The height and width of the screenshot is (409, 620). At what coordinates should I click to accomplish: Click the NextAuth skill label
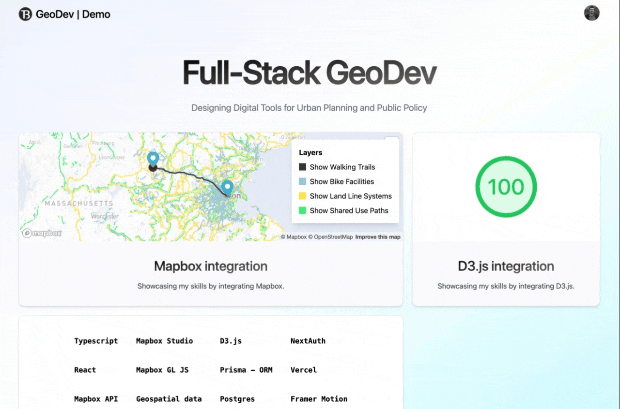pos(308,341)
